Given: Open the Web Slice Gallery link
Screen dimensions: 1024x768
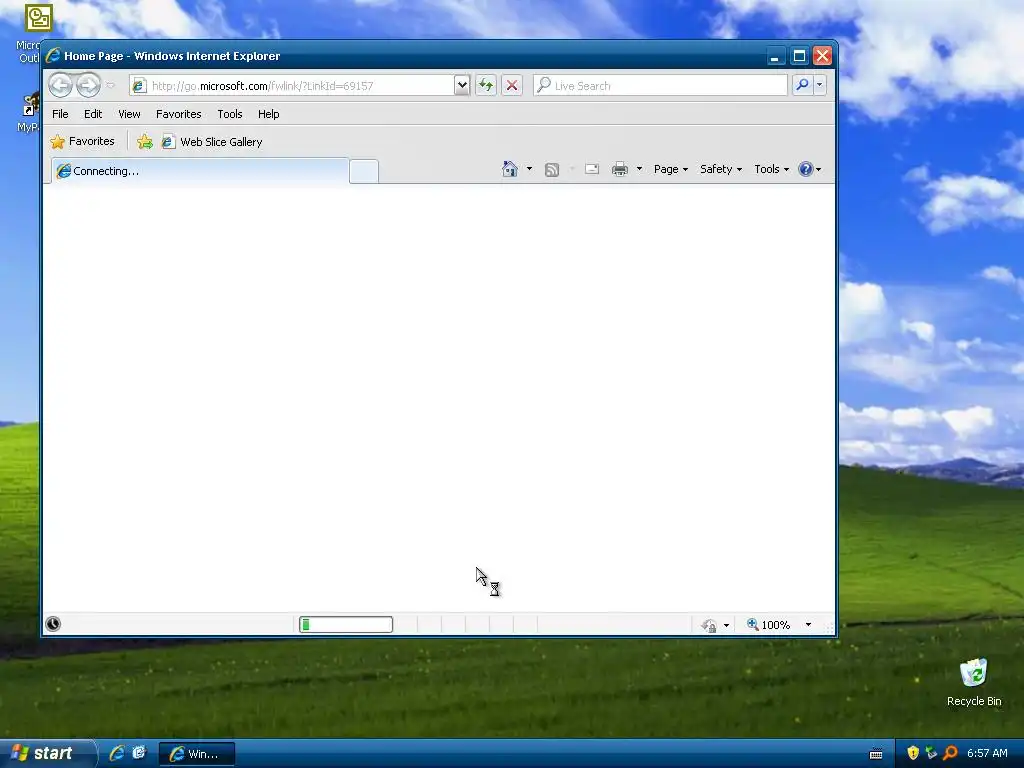Looking at the screenshot, I should click(212, 142).
